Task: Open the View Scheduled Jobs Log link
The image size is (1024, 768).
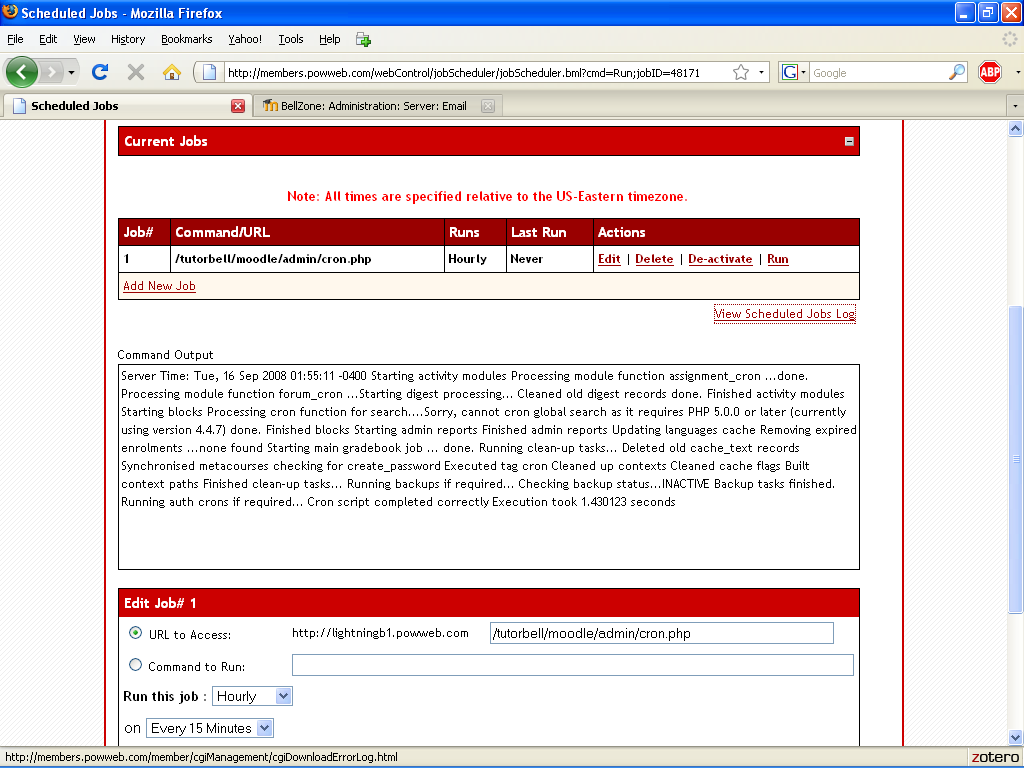Action: pos(785,314)
